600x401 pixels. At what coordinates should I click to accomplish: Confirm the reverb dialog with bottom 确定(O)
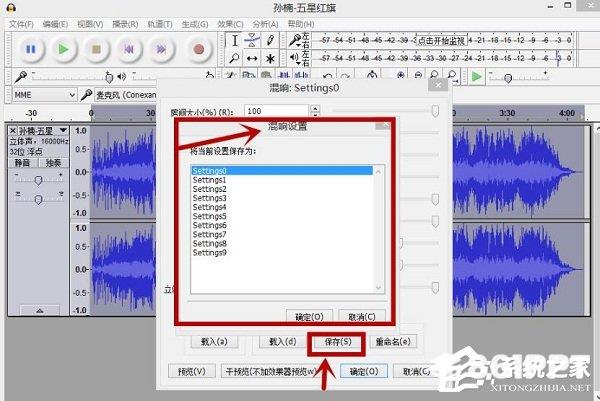[x=364, y=371]
